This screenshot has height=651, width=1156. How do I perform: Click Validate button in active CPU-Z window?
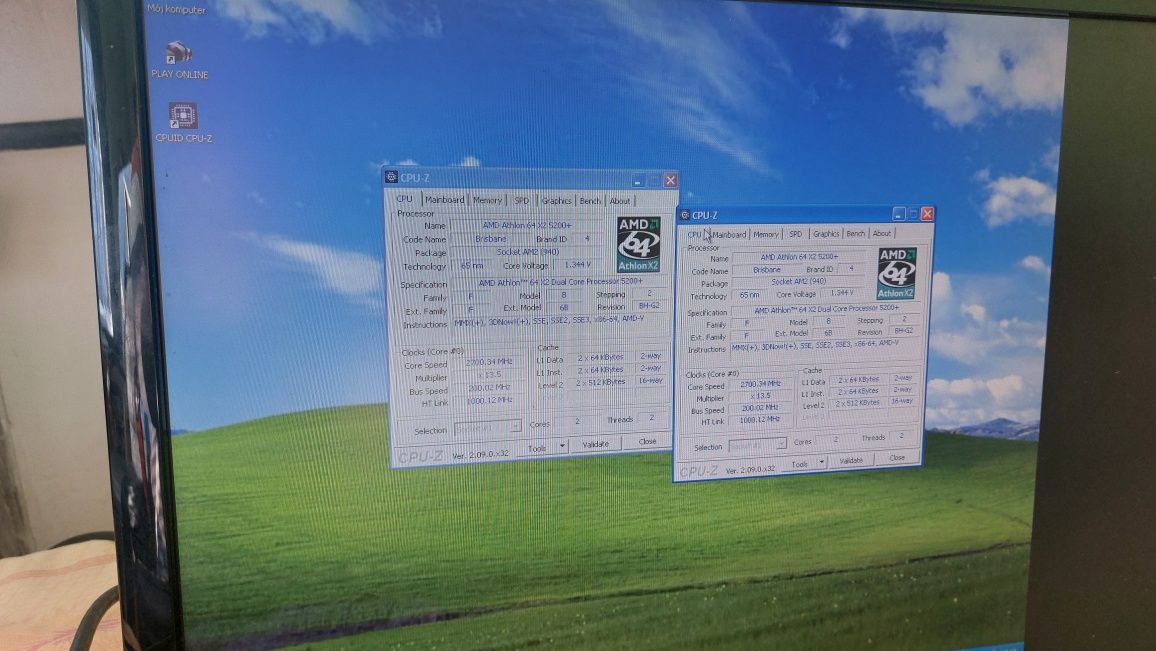[851, 460]
